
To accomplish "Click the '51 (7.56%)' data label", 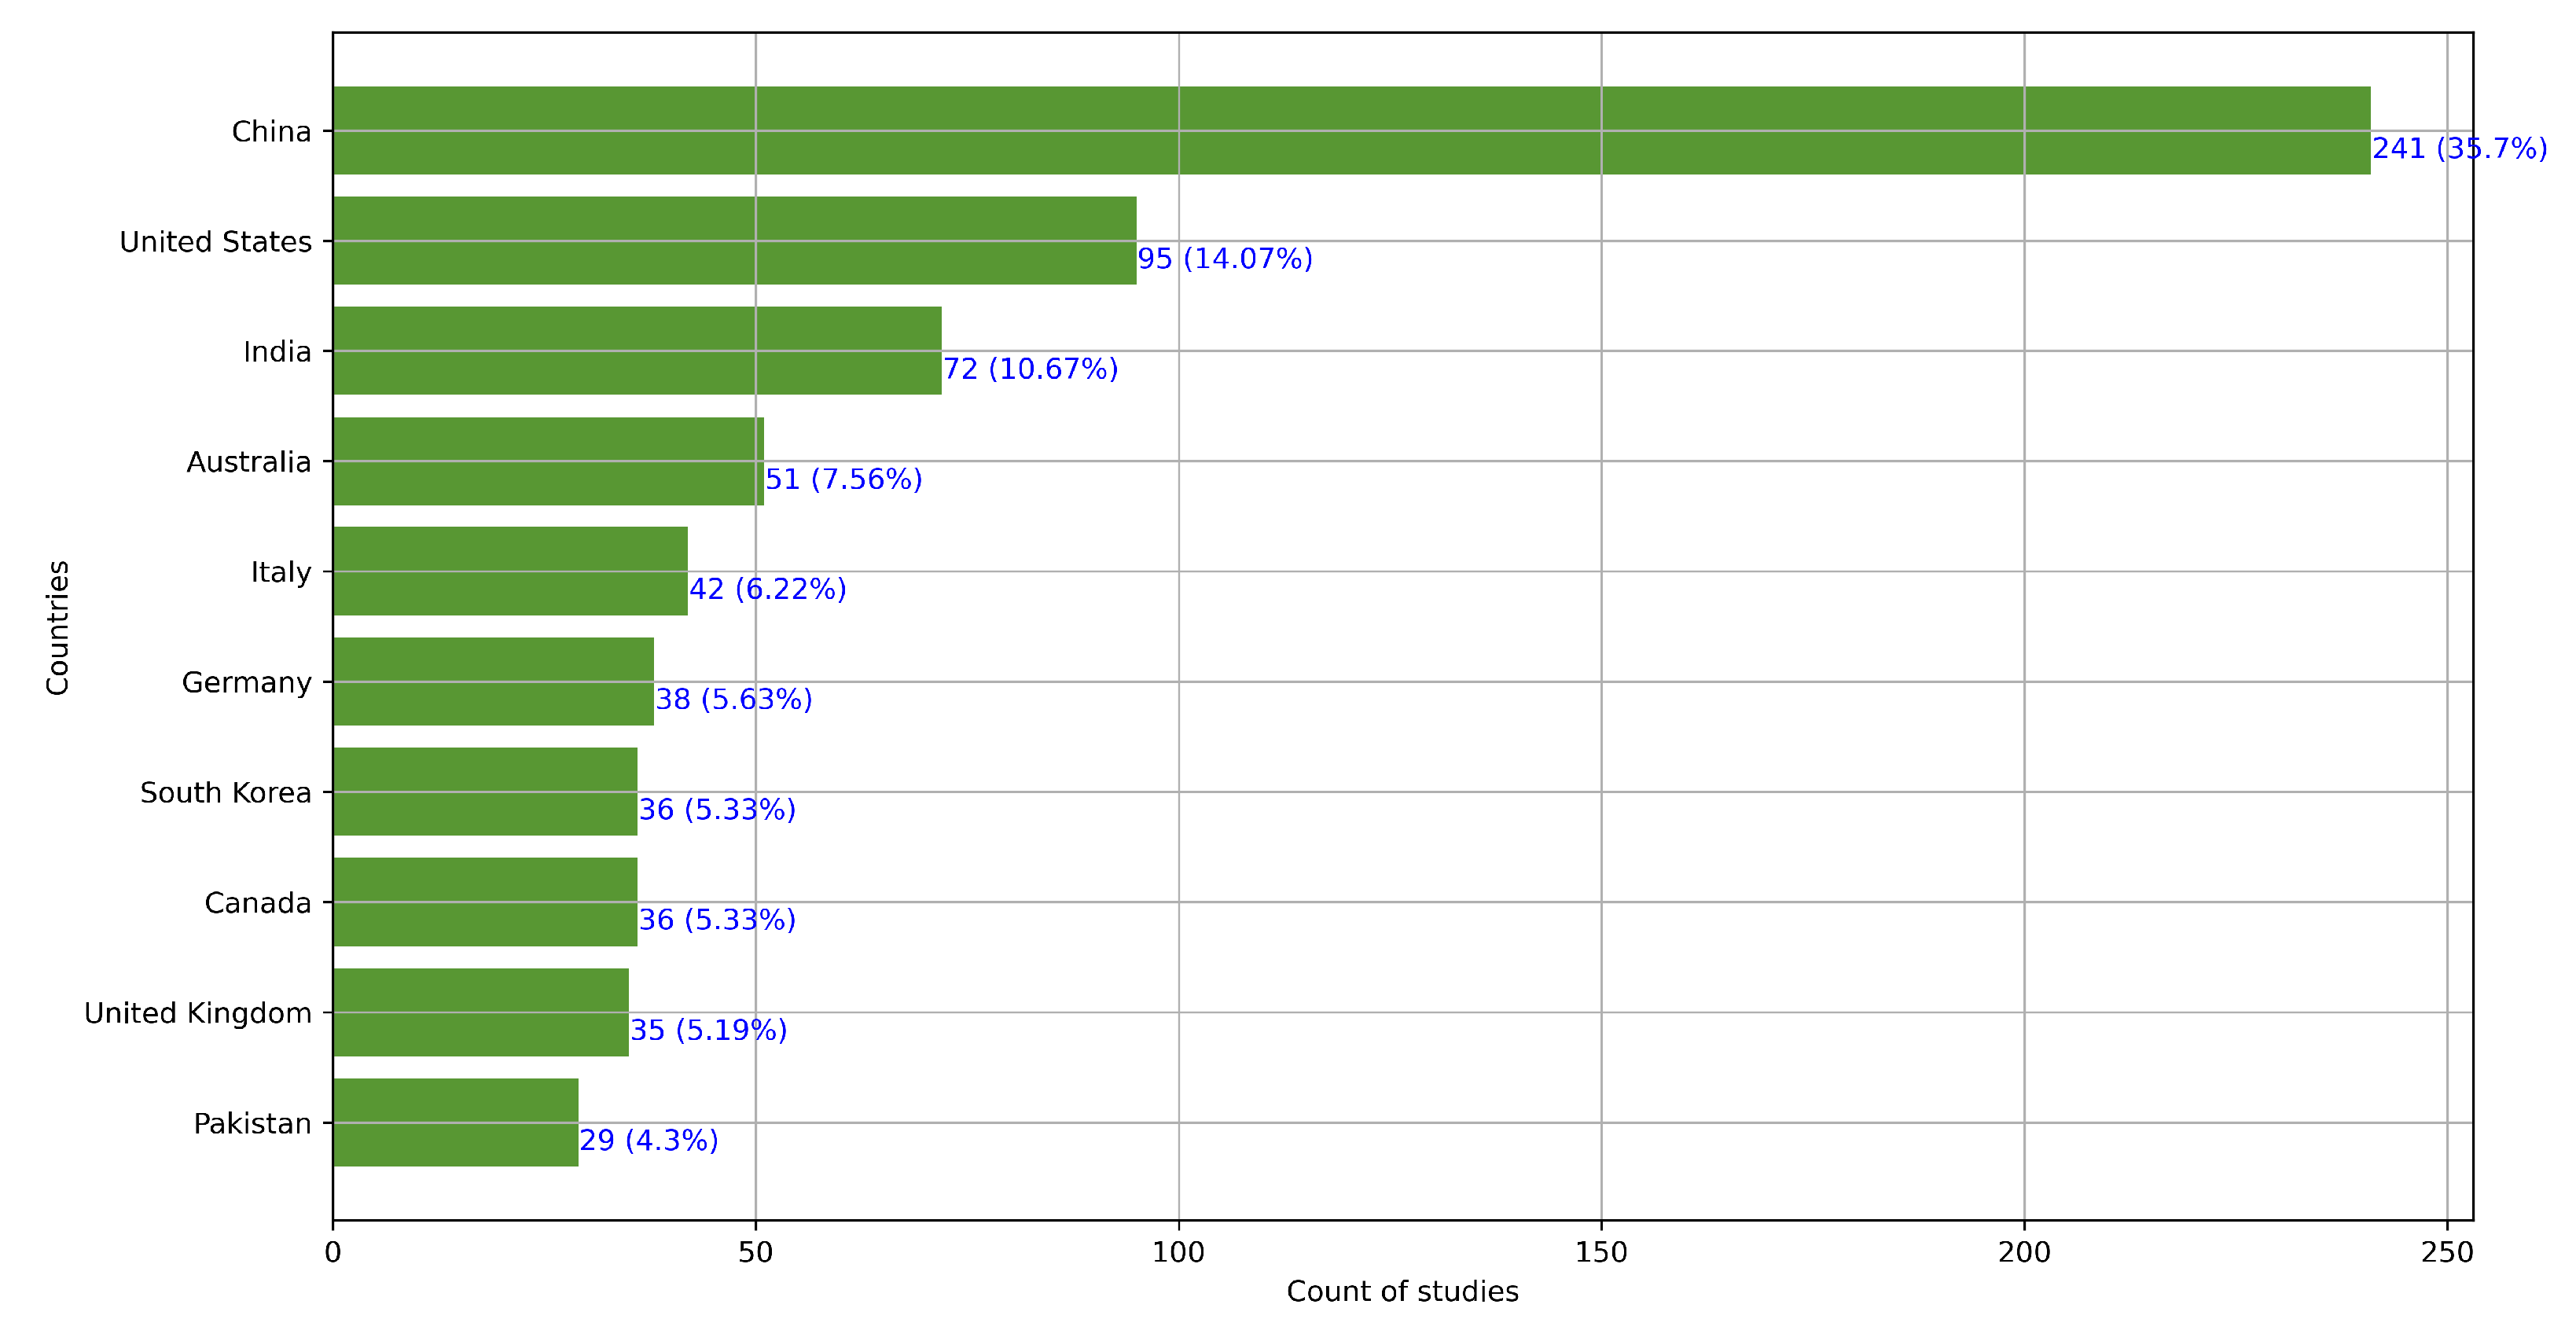I will pyautogui.click(x=843, y=479).
